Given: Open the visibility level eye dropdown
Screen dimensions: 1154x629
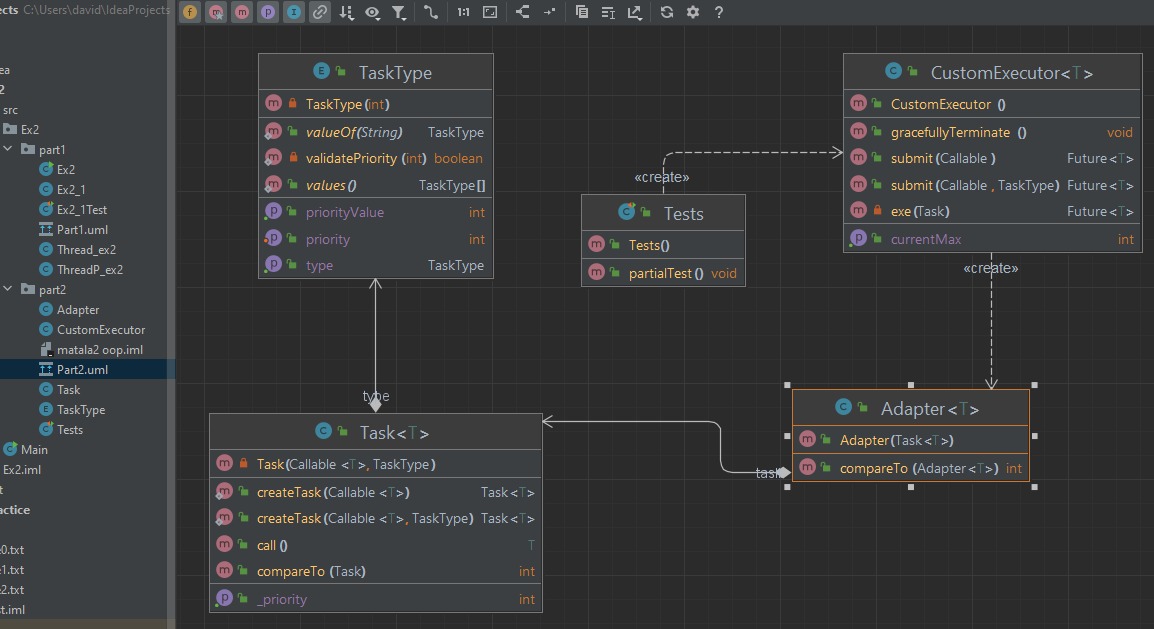Looking at the screenshot, I should [373, 13].
